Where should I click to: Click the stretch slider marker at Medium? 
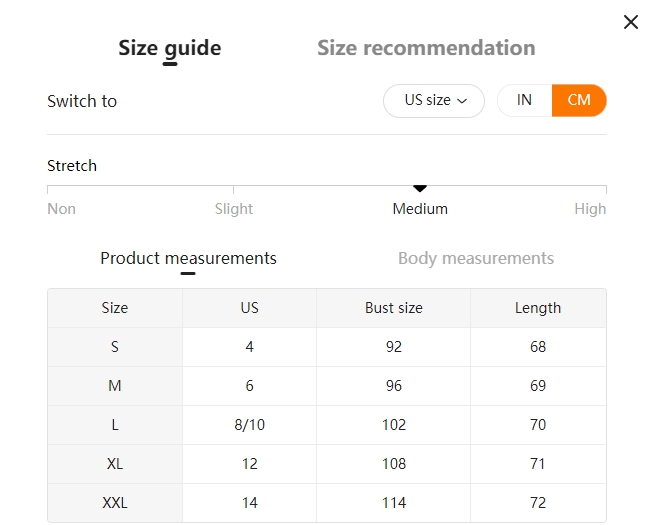420,188
